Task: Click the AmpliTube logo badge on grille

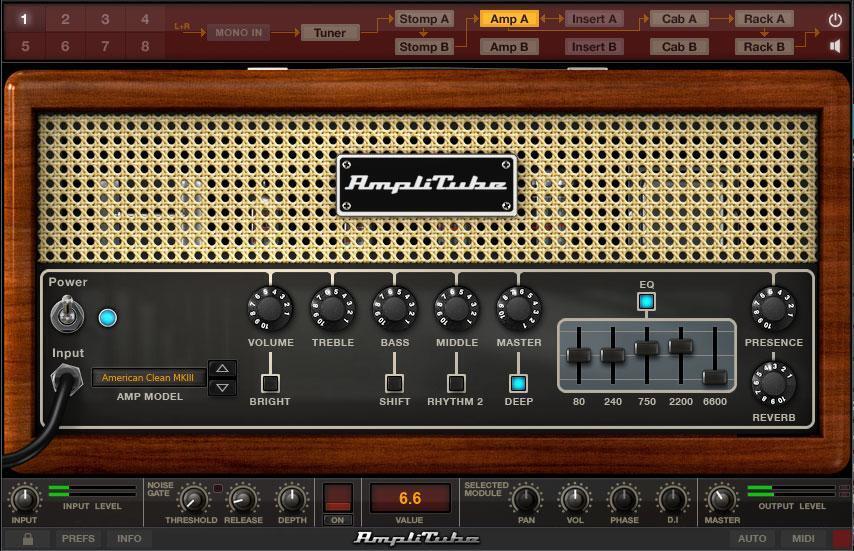Action: tap(426, 185)
